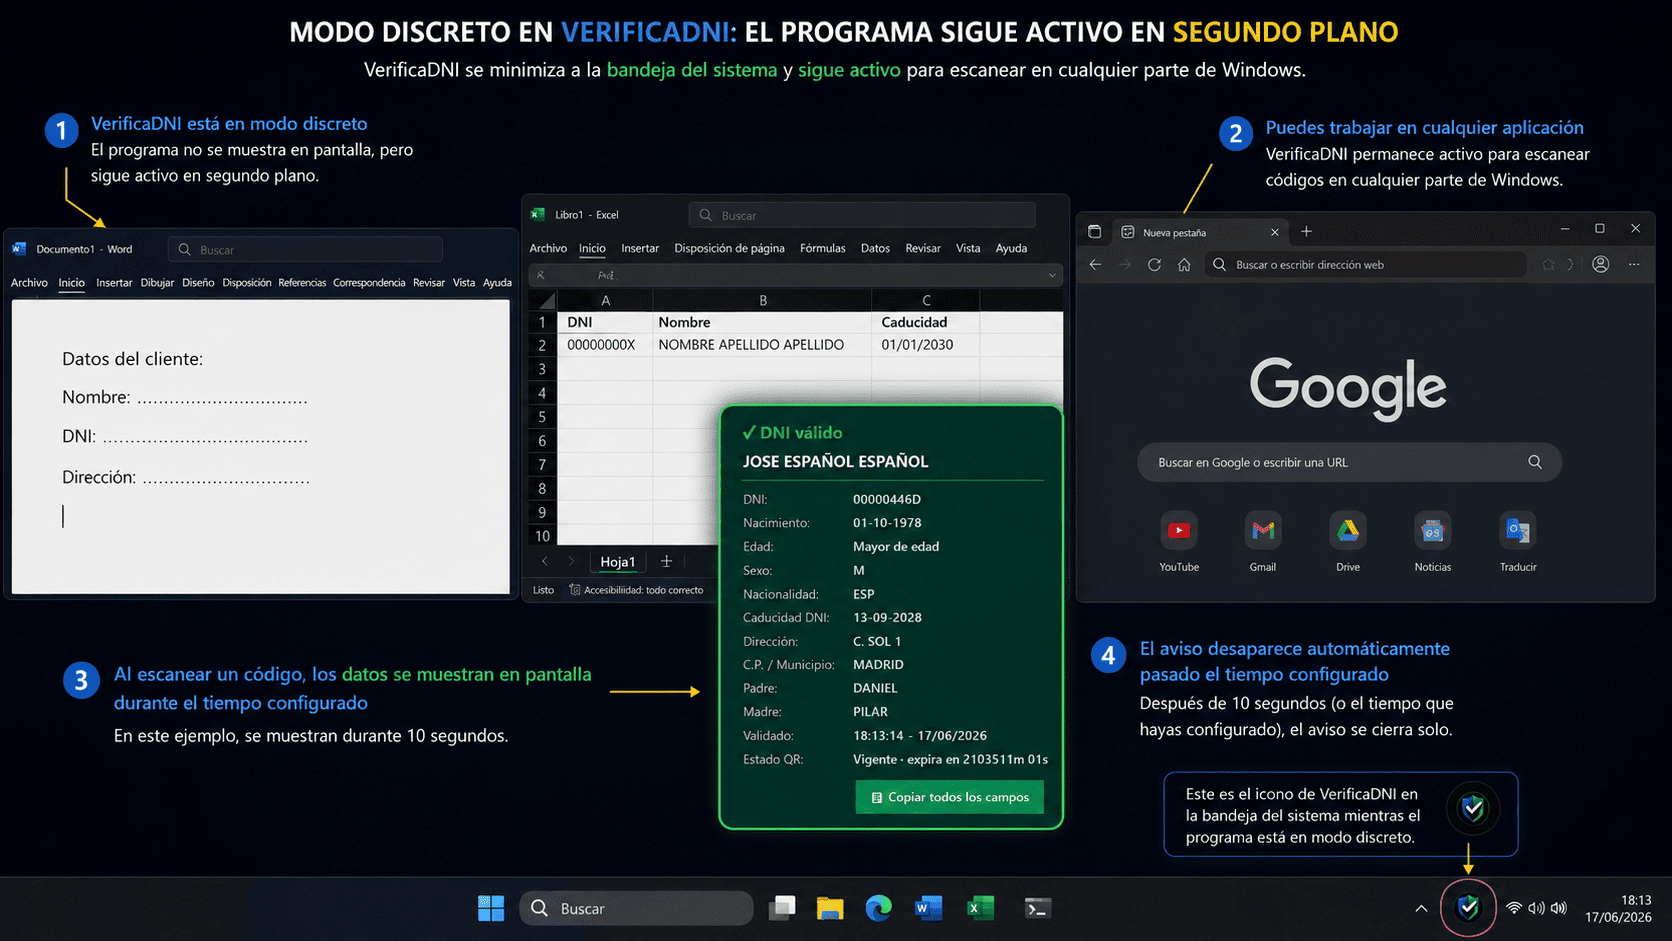
Task: Open the Word icon on the taskbar
Action: (x=928, y=908)
